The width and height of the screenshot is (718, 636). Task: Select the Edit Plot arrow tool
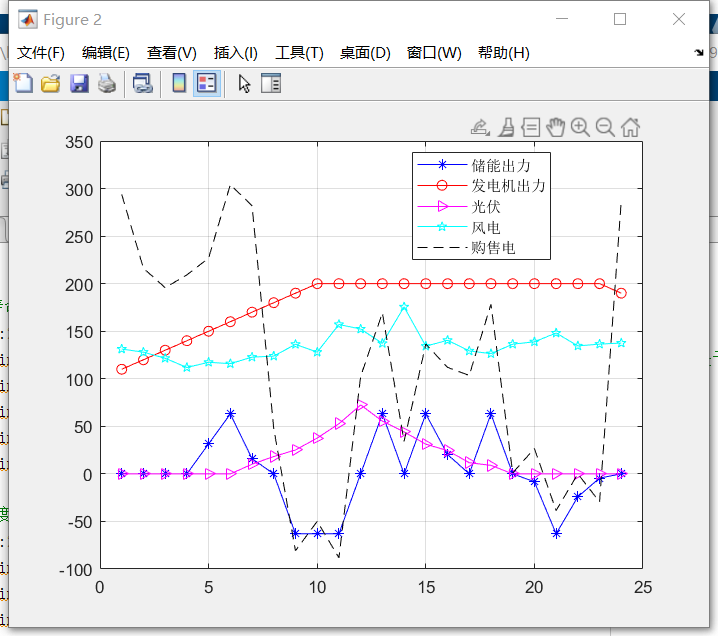244,83
